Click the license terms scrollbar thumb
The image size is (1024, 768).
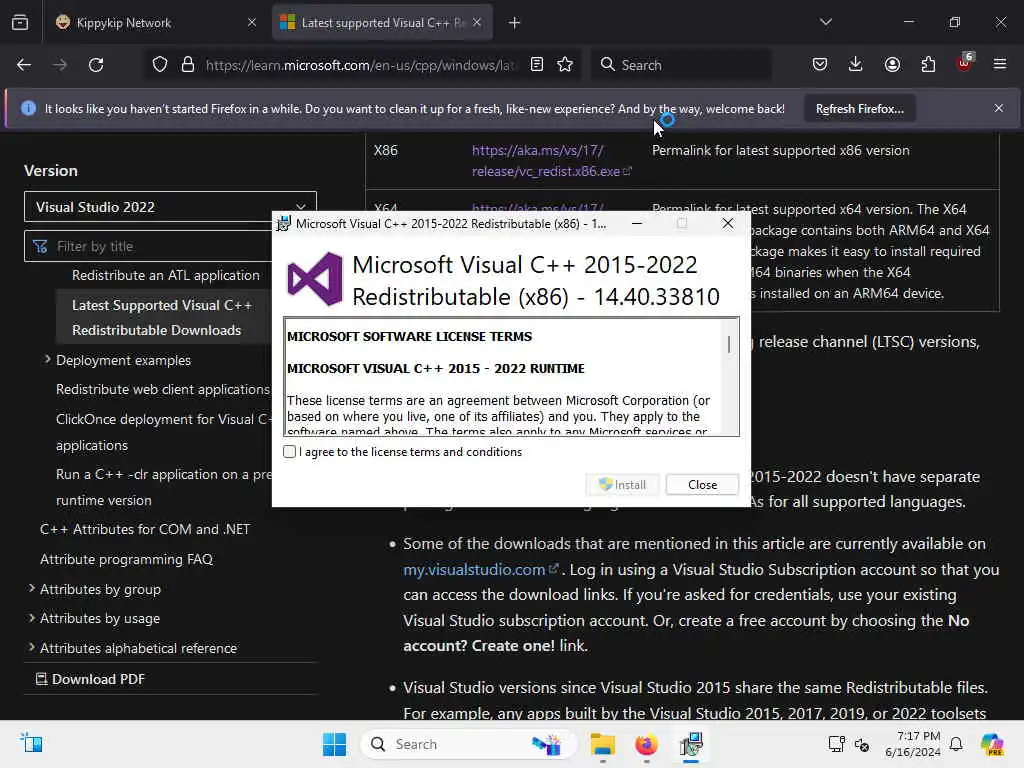pyautogui.click(x=729, y=344)
